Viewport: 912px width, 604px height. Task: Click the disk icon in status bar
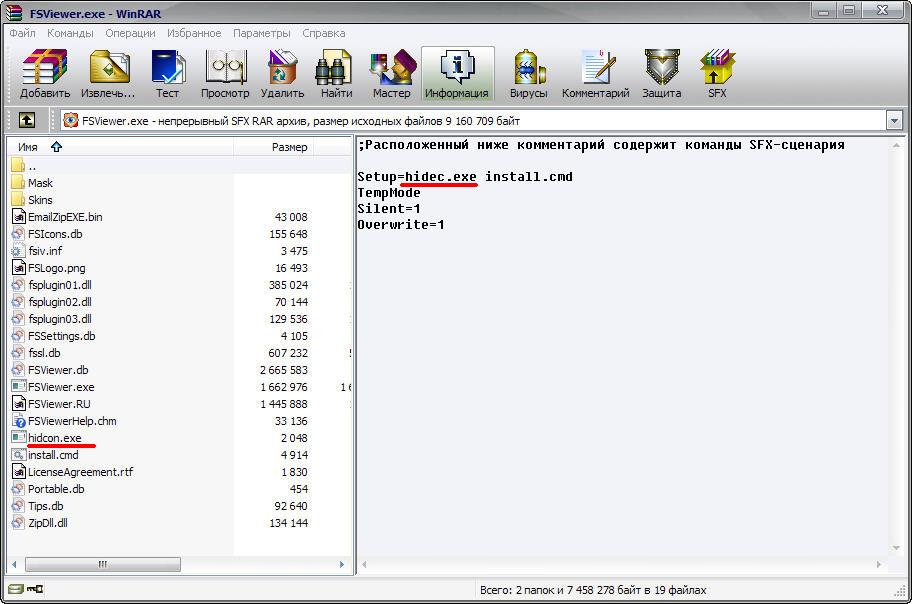(x=16, y=589)
